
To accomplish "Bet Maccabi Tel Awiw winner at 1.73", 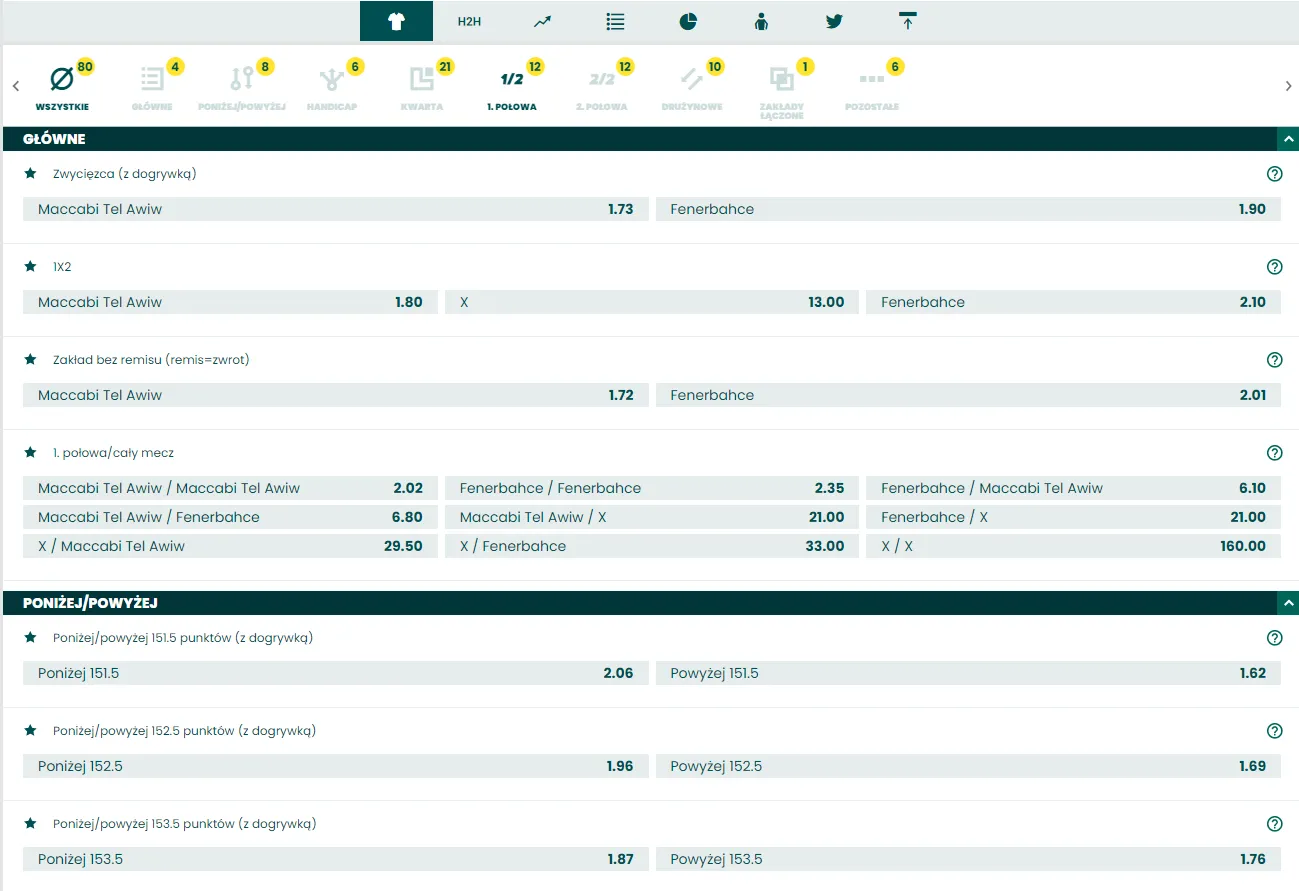I will click(336, 209).
